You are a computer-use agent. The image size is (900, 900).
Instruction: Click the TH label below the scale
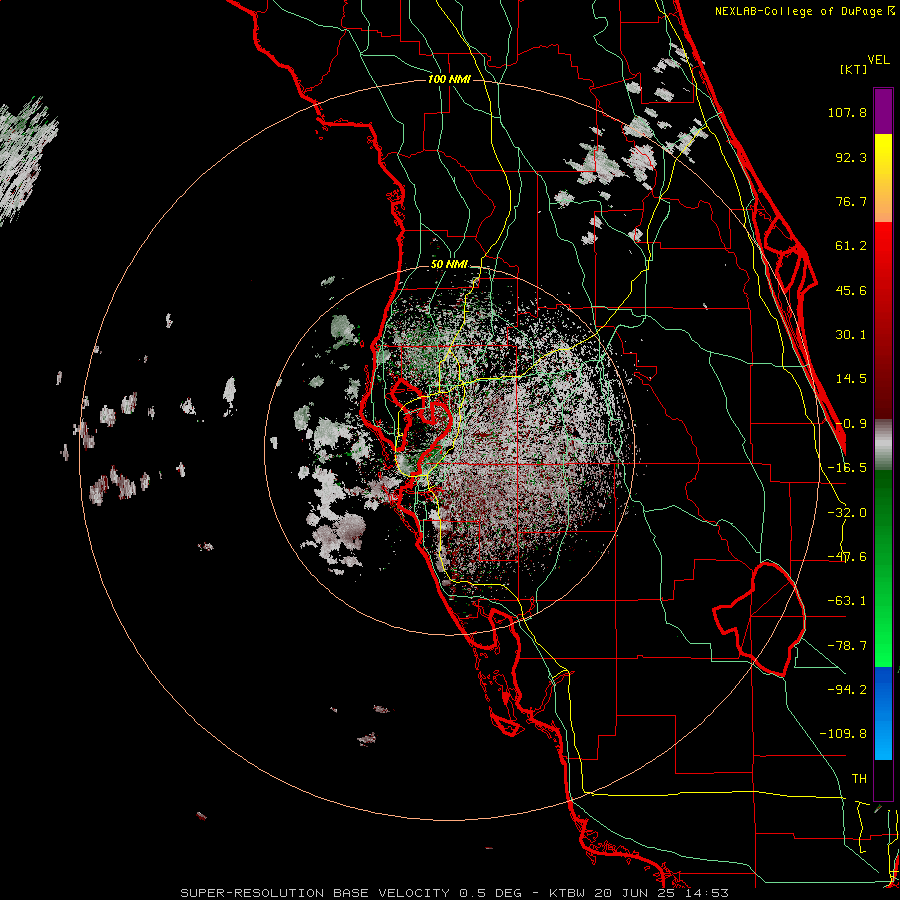[859, 778]
